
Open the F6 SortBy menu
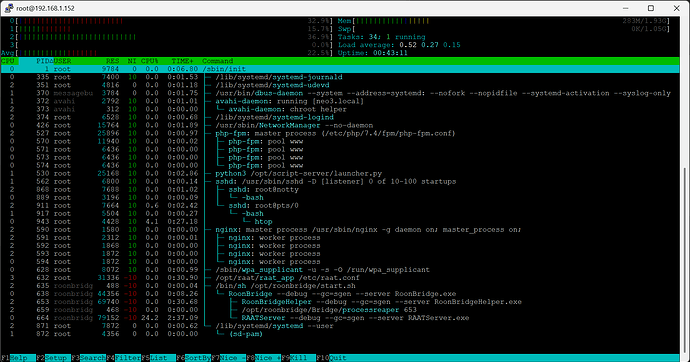click(194, 358)
